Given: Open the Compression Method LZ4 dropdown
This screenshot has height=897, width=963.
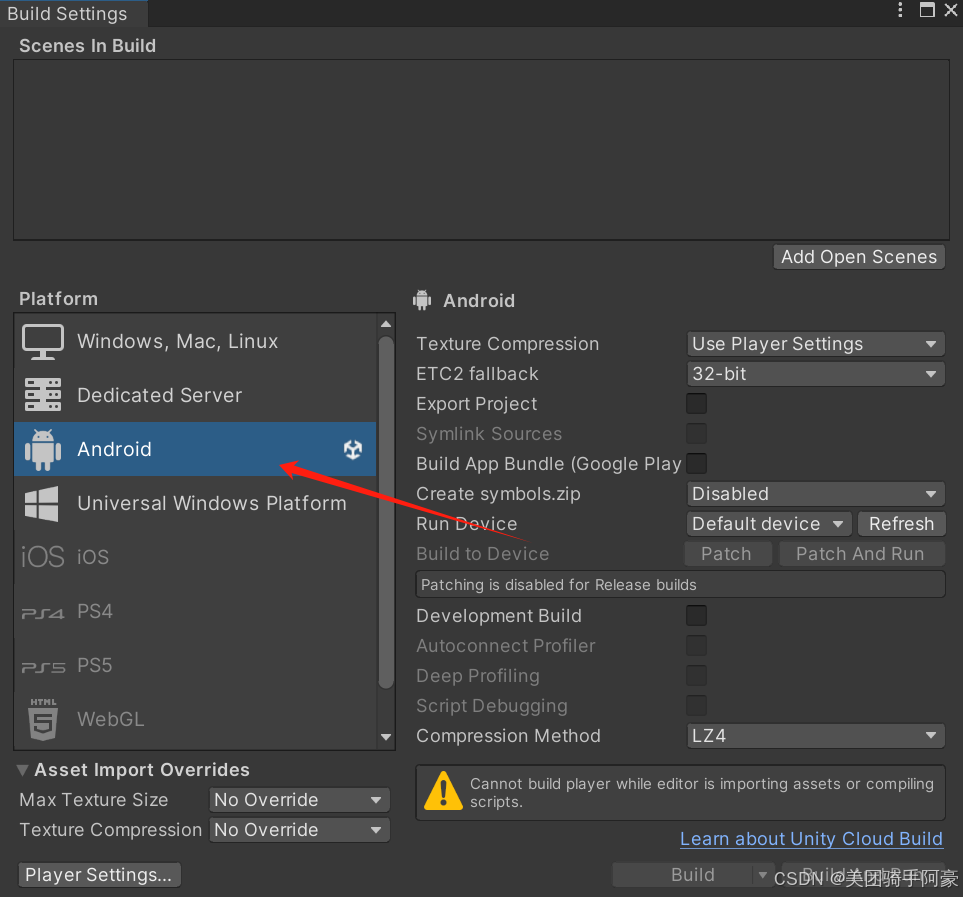Looking at the screenshot, I should pos(816,736).
